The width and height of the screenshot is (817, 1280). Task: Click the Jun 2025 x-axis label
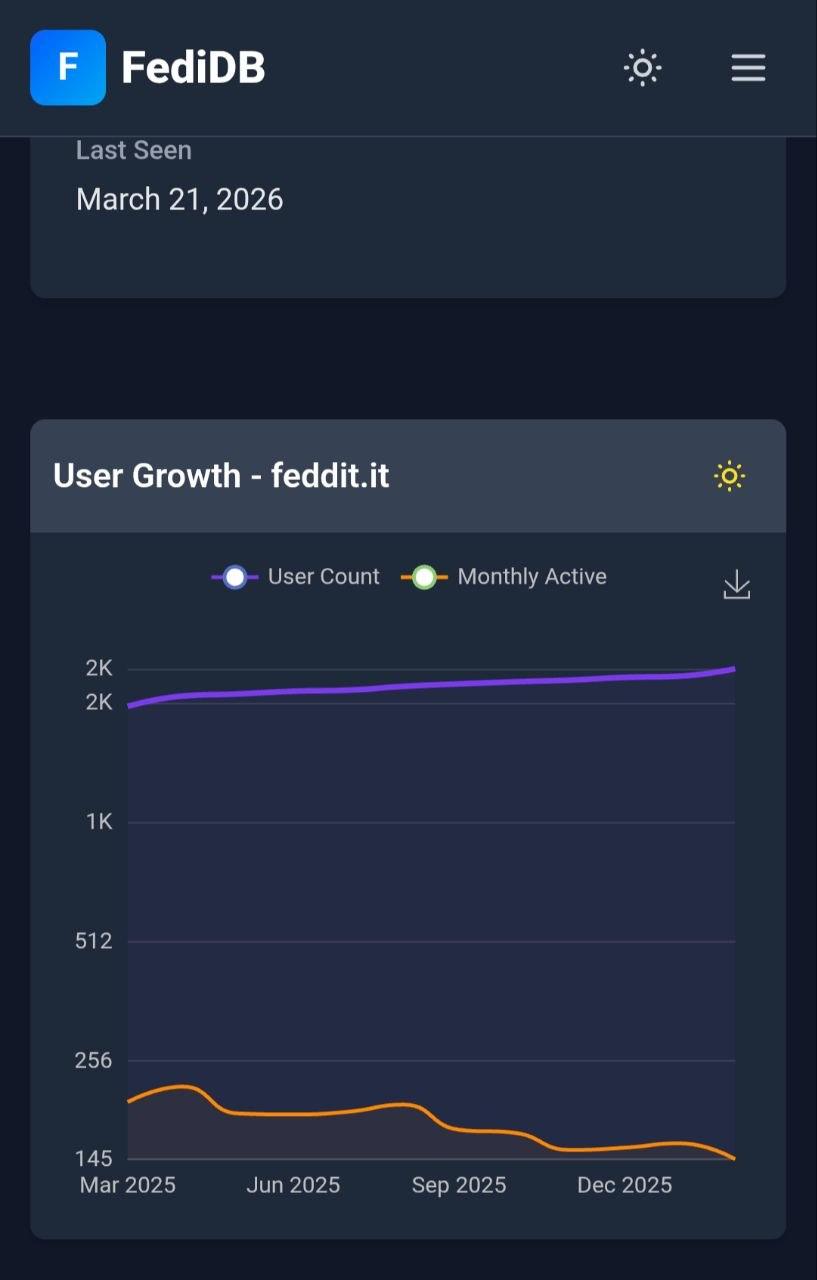(294, 1185)
